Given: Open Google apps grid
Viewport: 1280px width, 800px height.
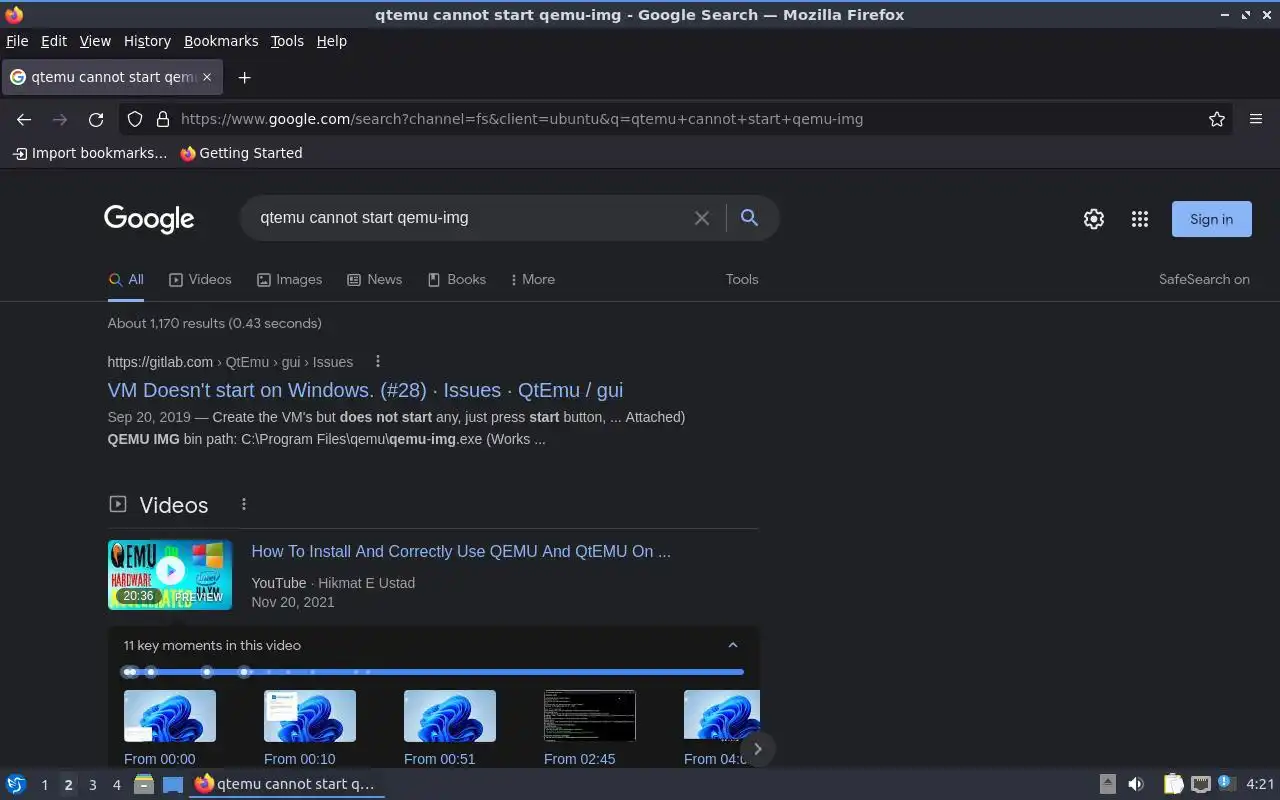Looking at the screenshot, I should coord(1140,219).
